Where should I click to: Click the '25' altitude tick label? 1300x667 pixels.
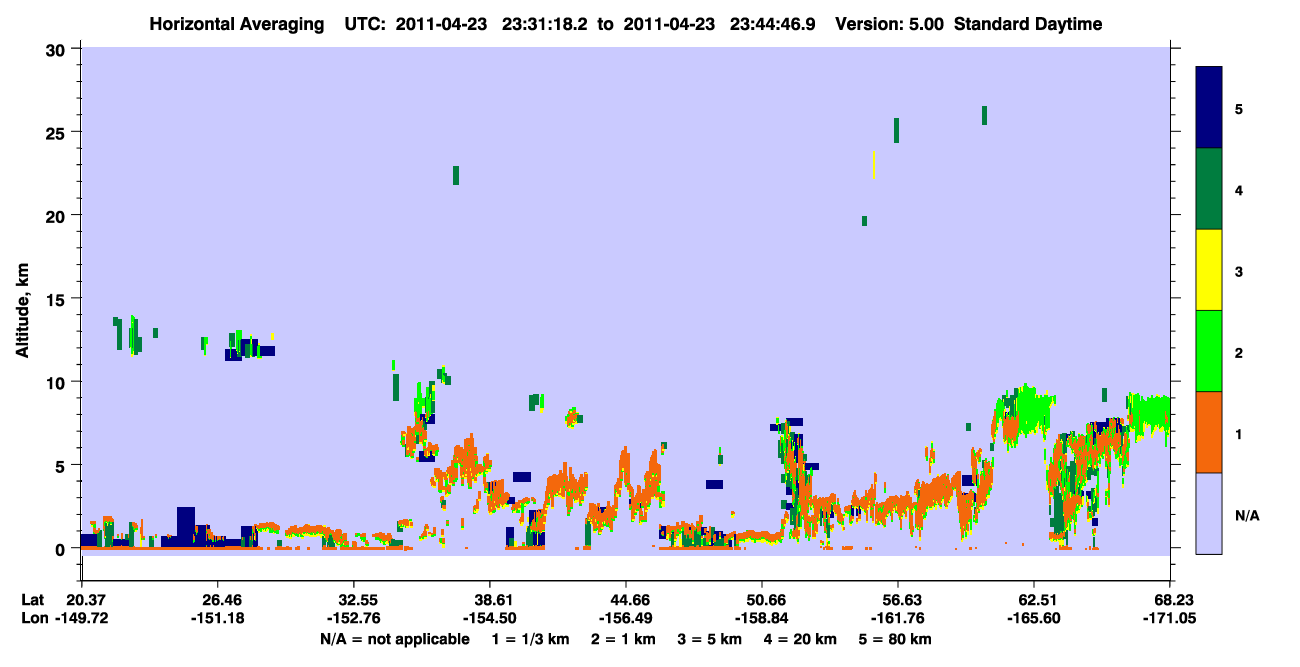(57, 132)
